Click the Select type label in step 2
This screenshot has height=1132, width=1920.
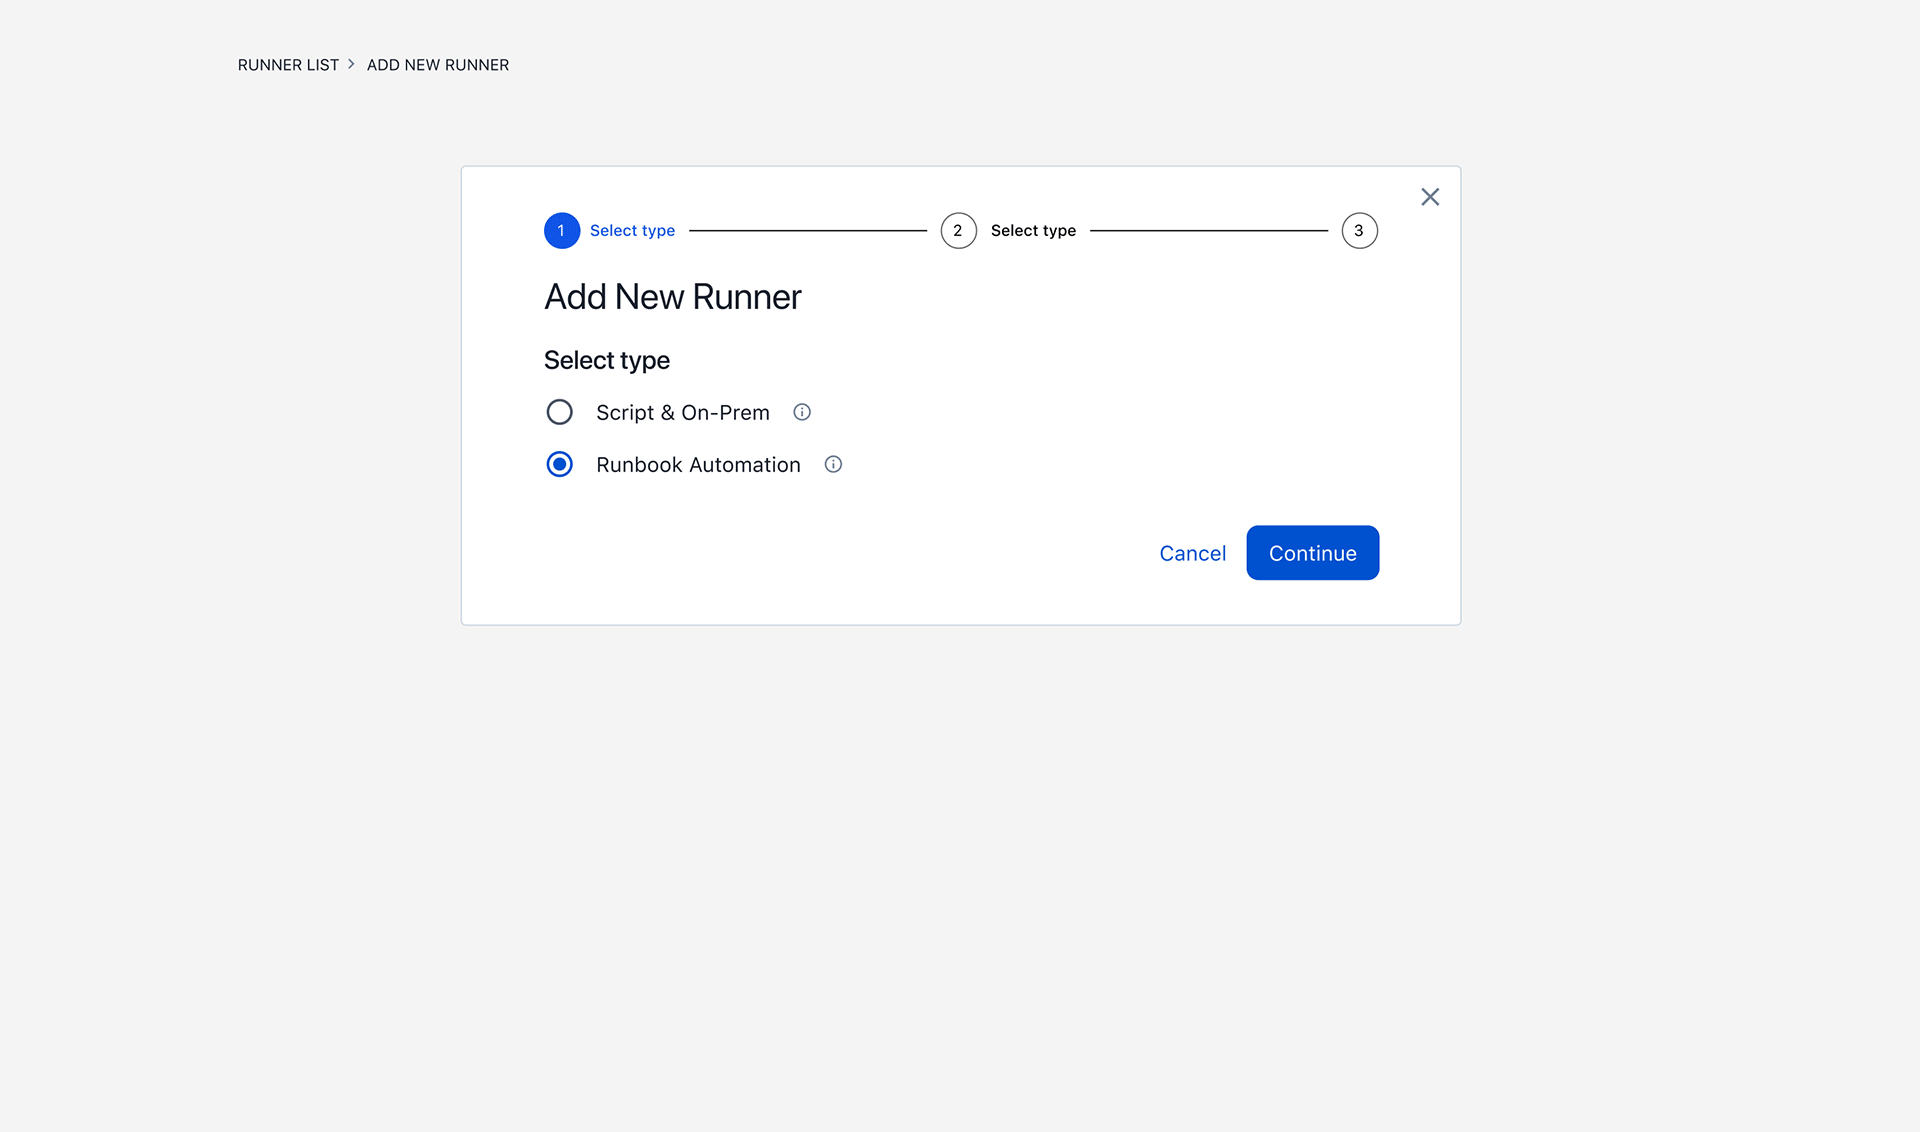[x=1032, y=230]
